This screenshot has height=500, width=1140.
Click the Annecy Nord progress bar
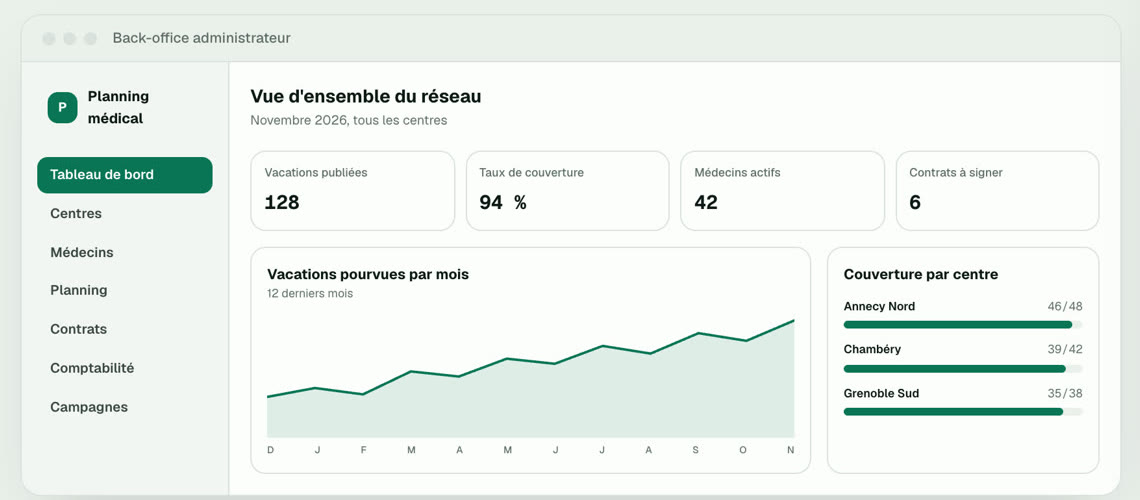(963, 324)
